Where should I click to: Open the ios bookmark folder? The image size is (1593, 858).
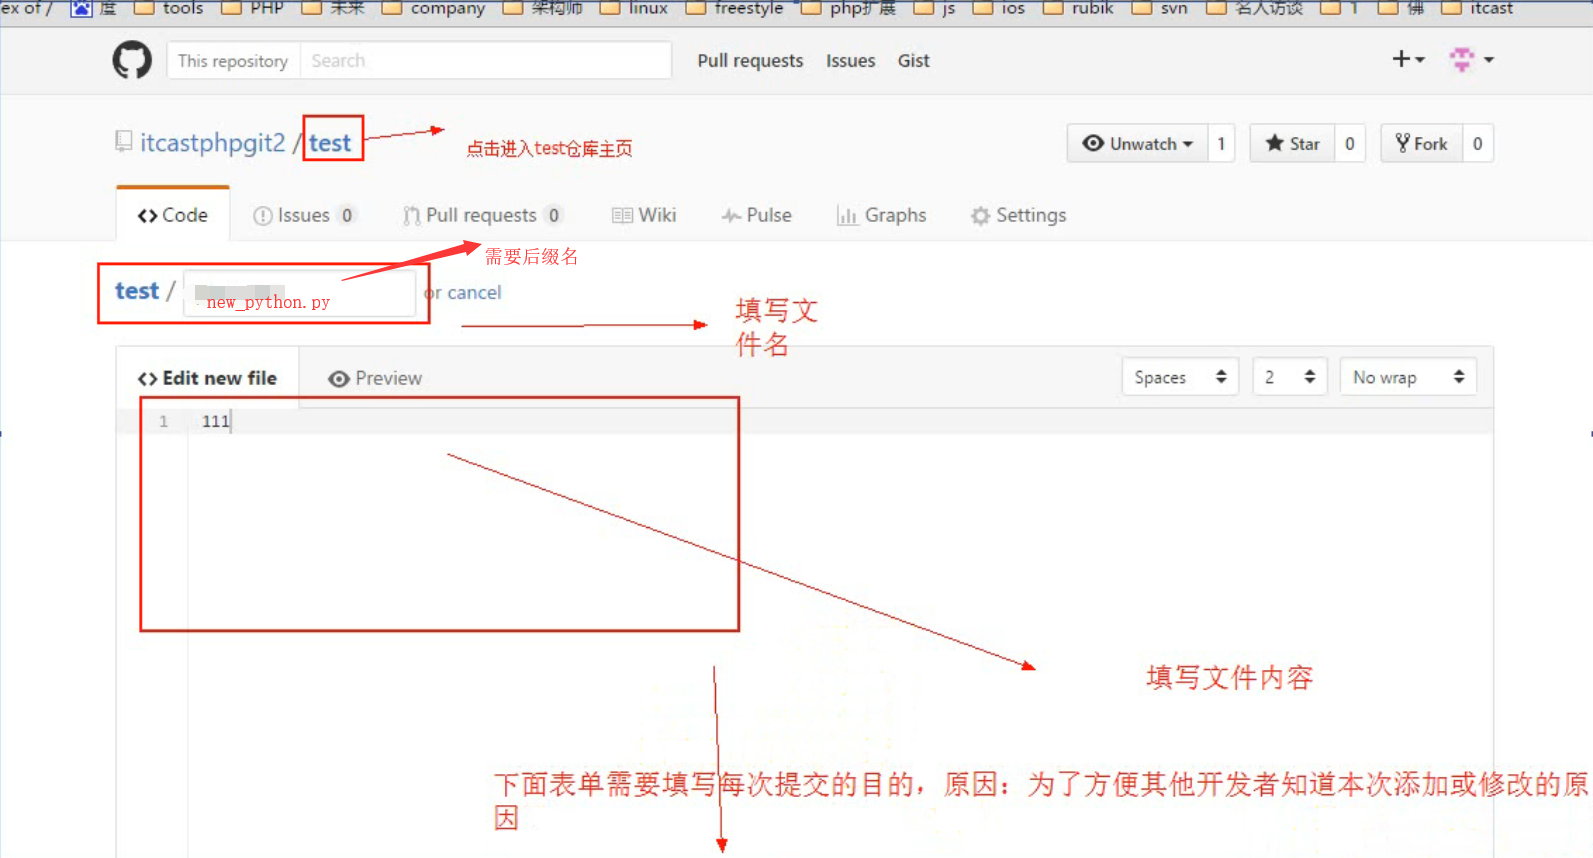pos(999,8)
